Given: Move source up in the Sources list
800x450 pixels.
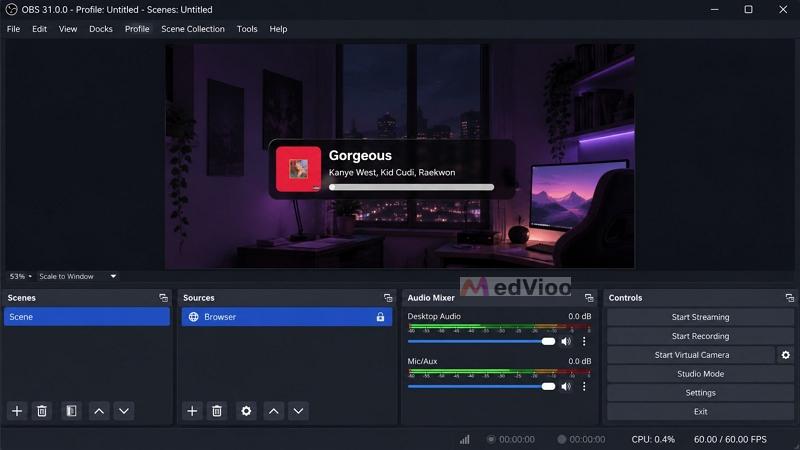Looking at the screenshot, I should point(273,411).
